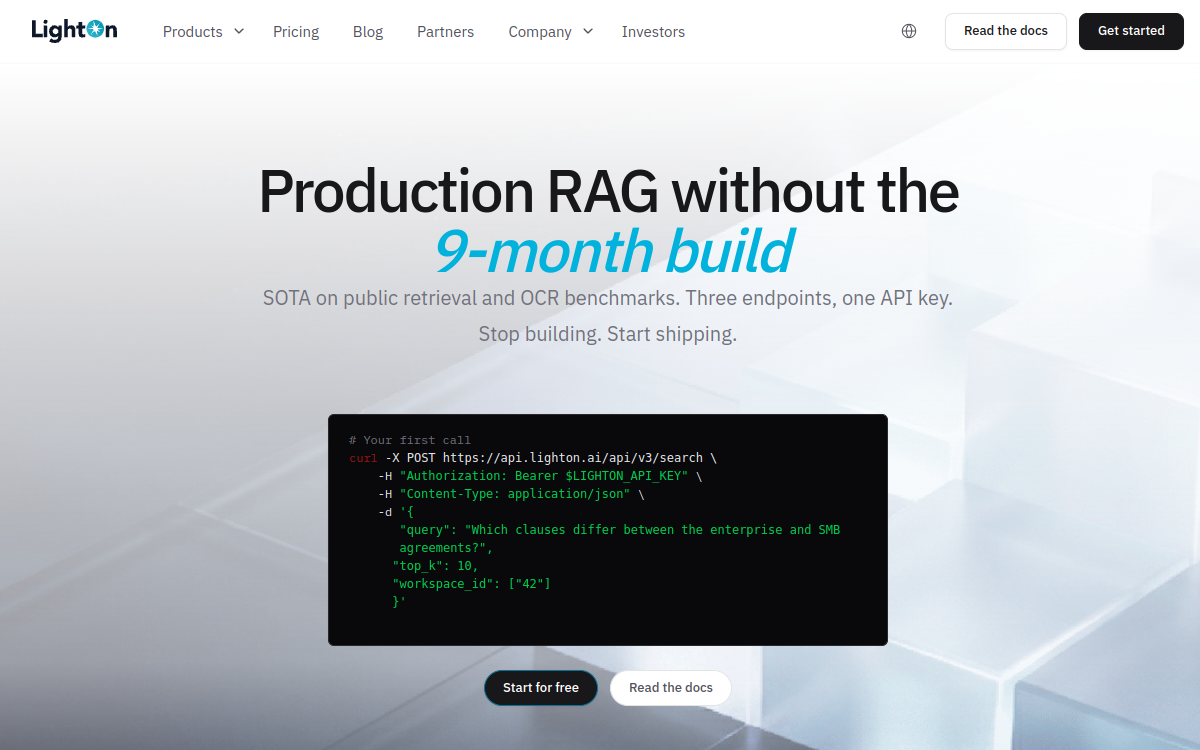Click the LightOn logo

click(74, 30)
